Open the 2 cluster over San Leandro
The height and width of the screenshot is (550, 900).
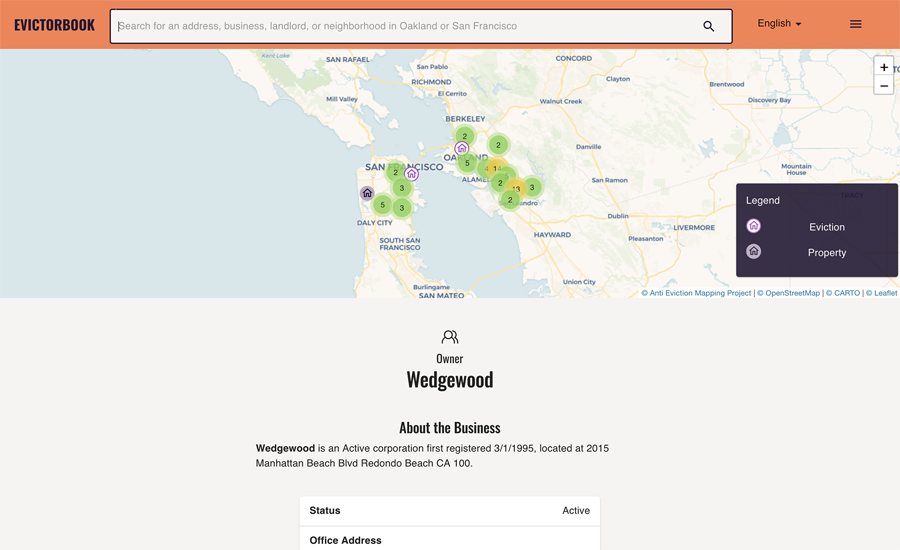510,200
